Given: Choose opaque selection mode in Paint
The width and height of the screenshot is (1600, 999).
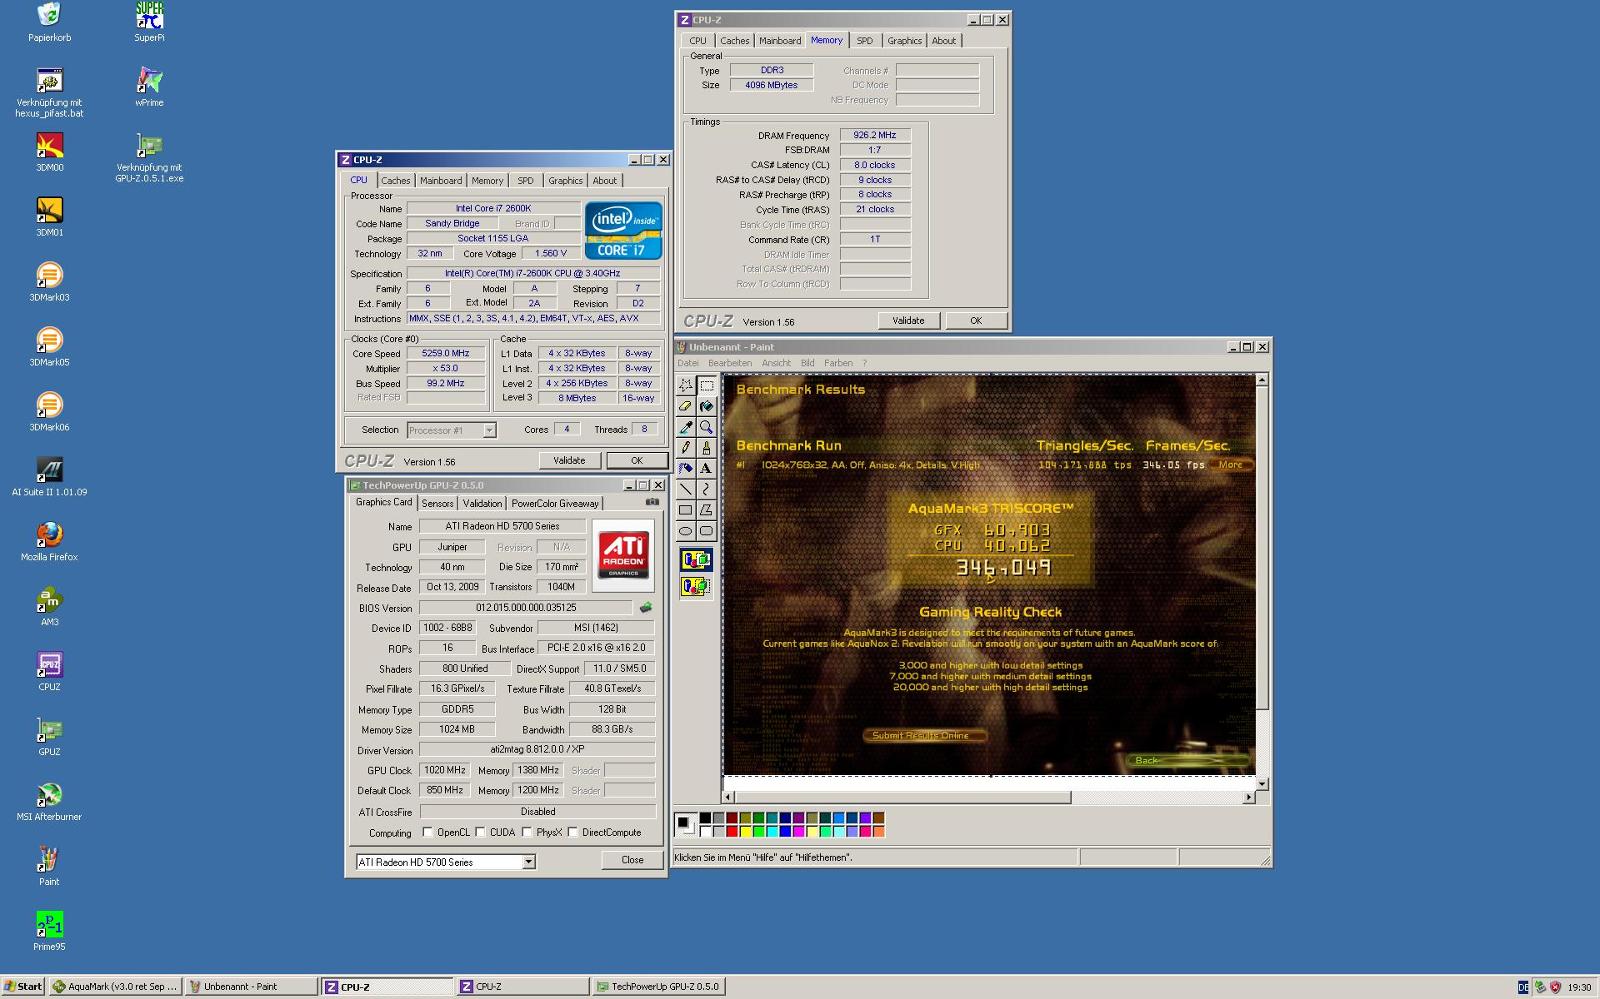Looking at the screenshot, I should click(696, 560).
